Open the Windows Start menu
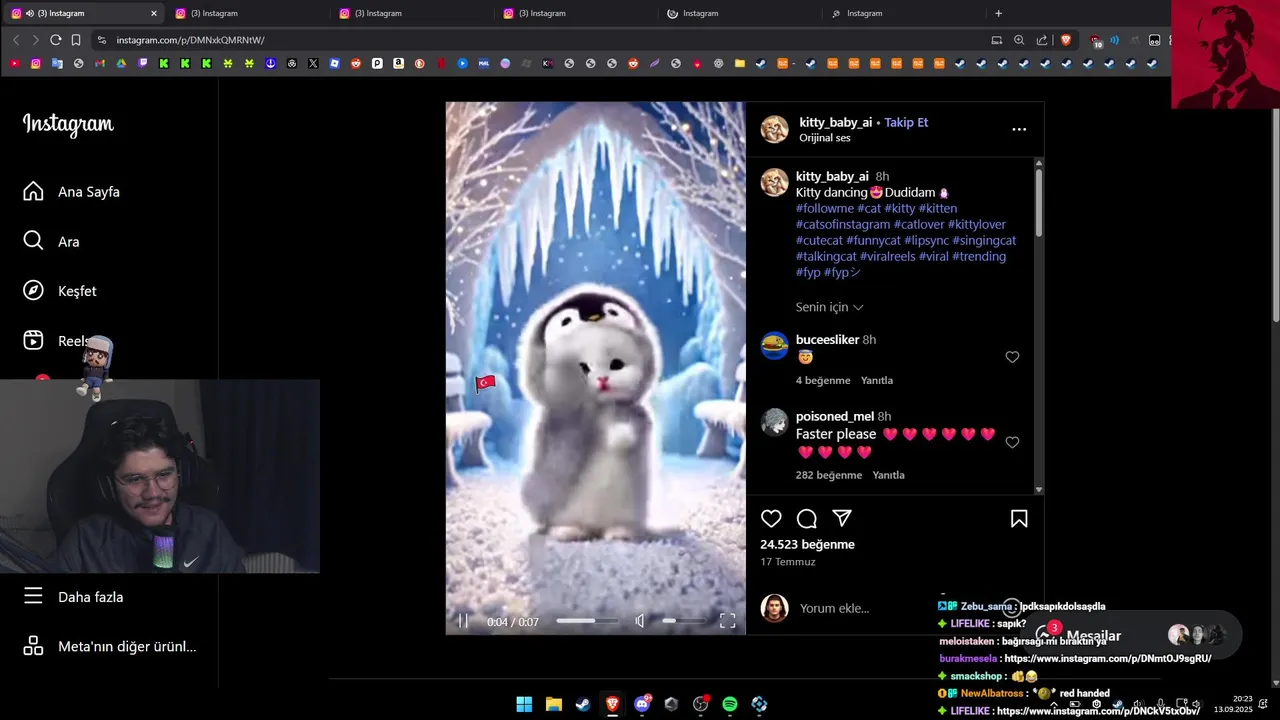Viewport: 1280px width, 720px height. tap(524, 704)
